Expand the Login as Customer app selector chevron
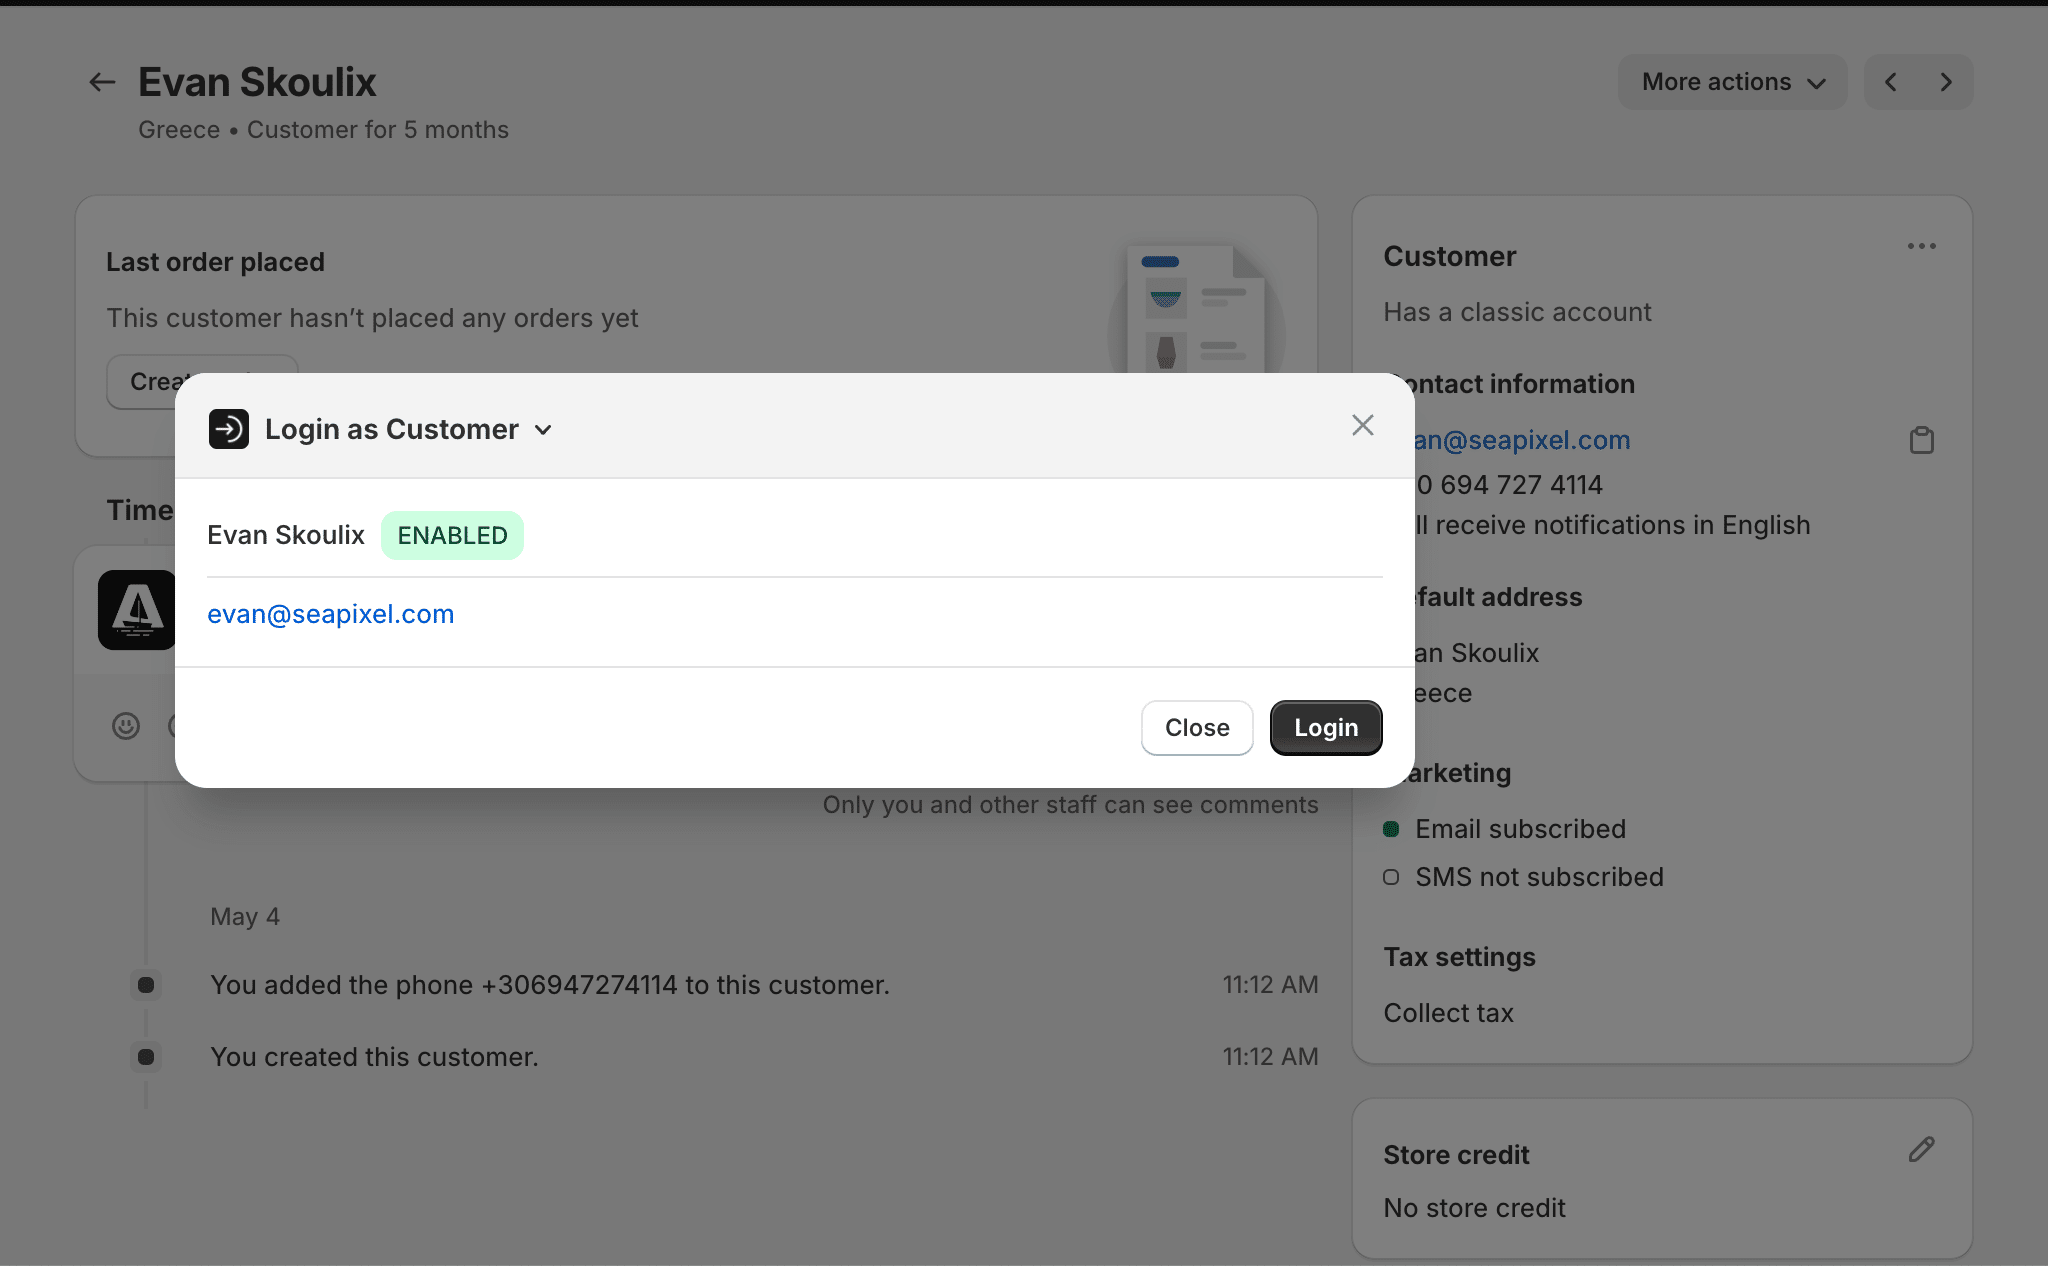Viewport: 2048px width, 1266px height. [x=543, y=429]
